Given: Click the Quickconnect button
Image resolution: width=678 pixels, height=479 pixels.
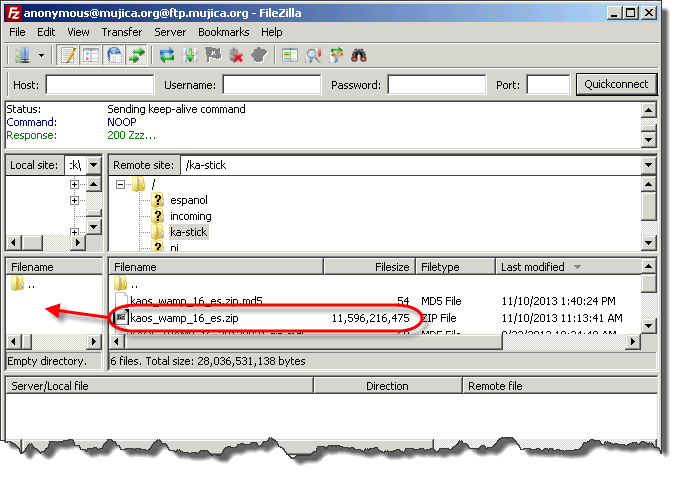Looking at the screenshot, I should (x=617, y=84).
